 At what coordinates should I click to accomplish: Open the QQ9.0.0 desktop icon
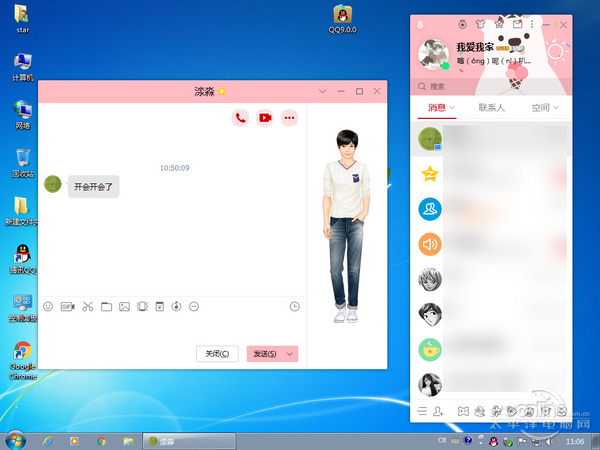click(x=342, y=19)
